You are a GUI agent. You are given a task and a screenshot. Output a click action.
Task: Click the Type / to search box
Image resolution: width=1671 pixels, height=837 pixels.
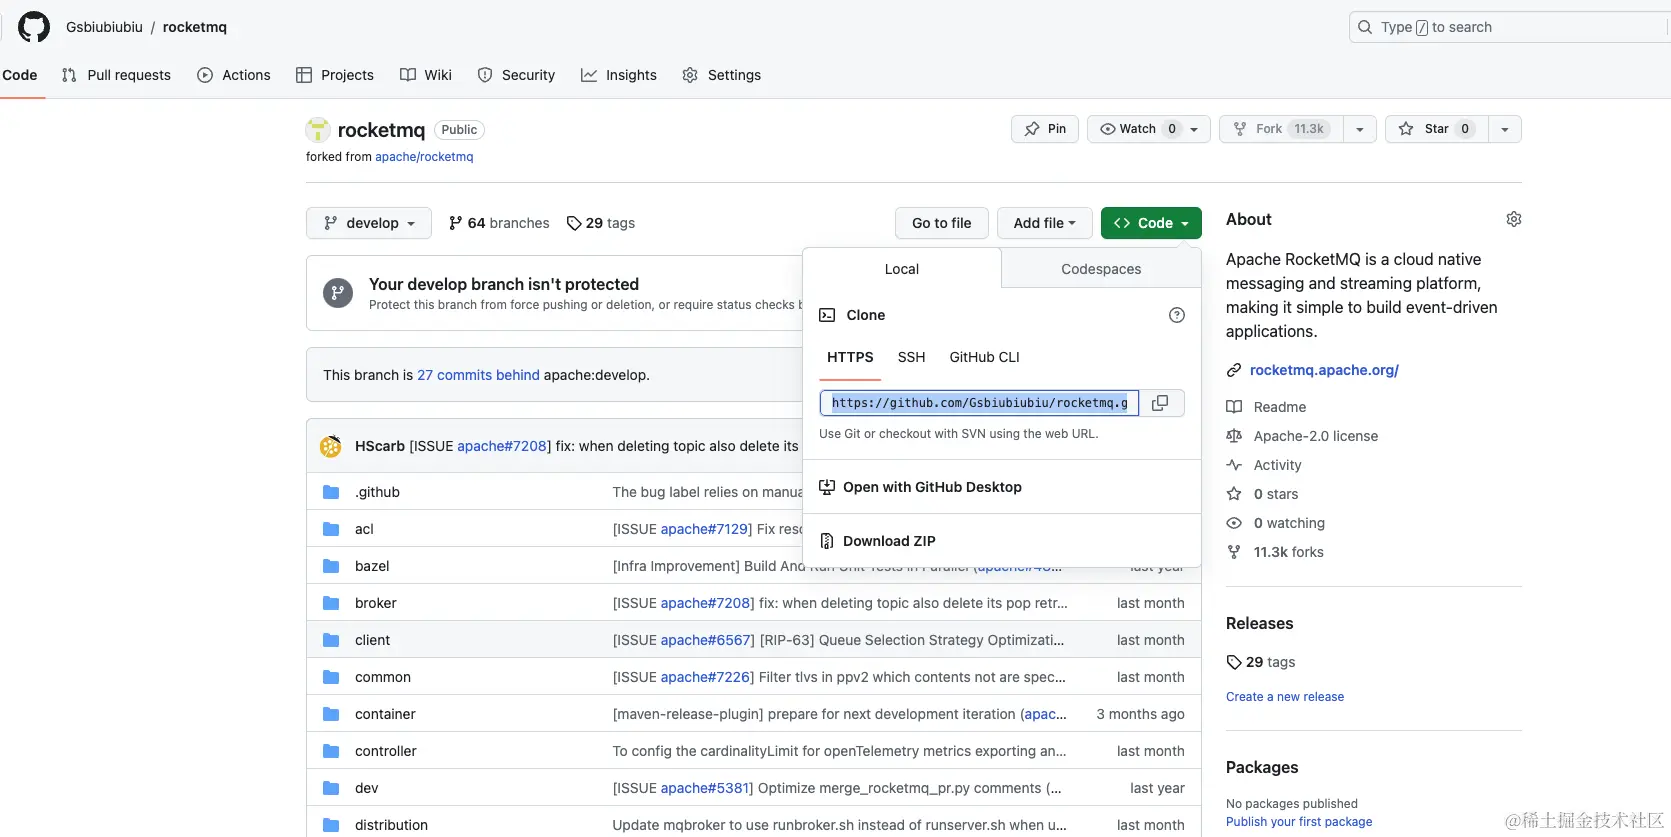[1509, 27]
